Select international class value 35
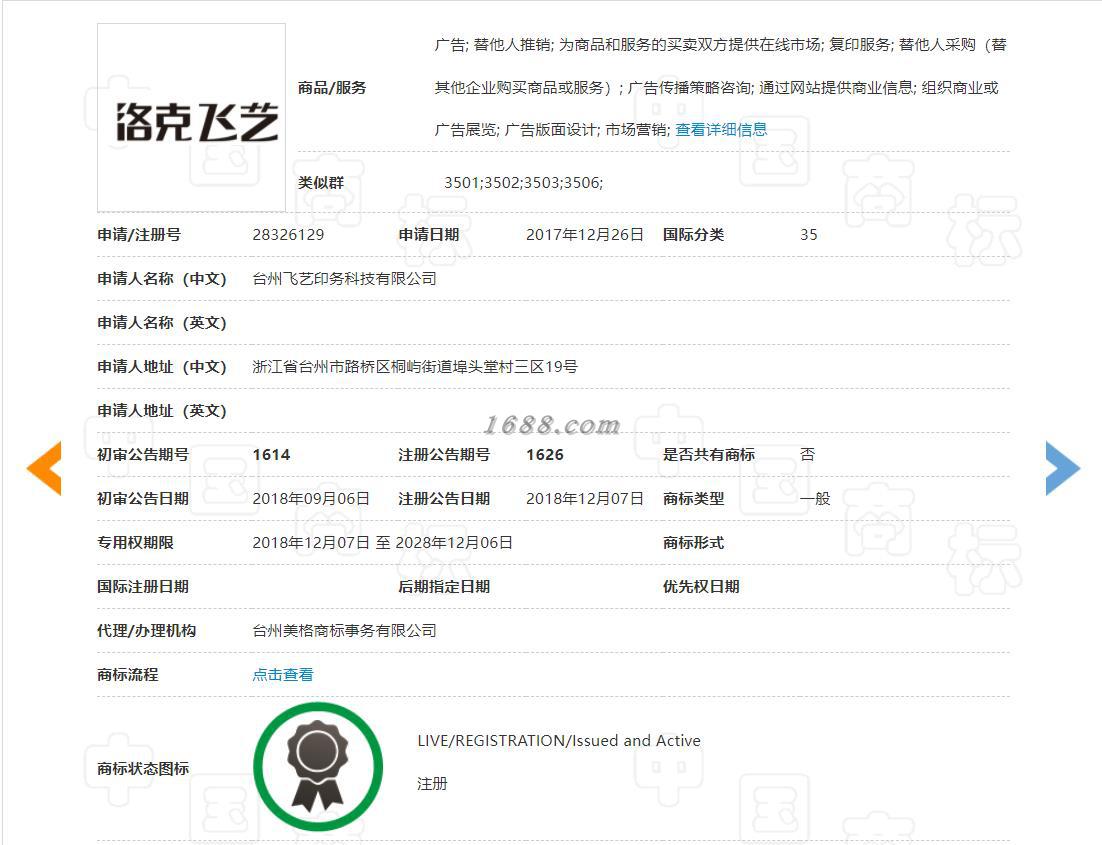The image size is (1102, 845). pos(808,235)
